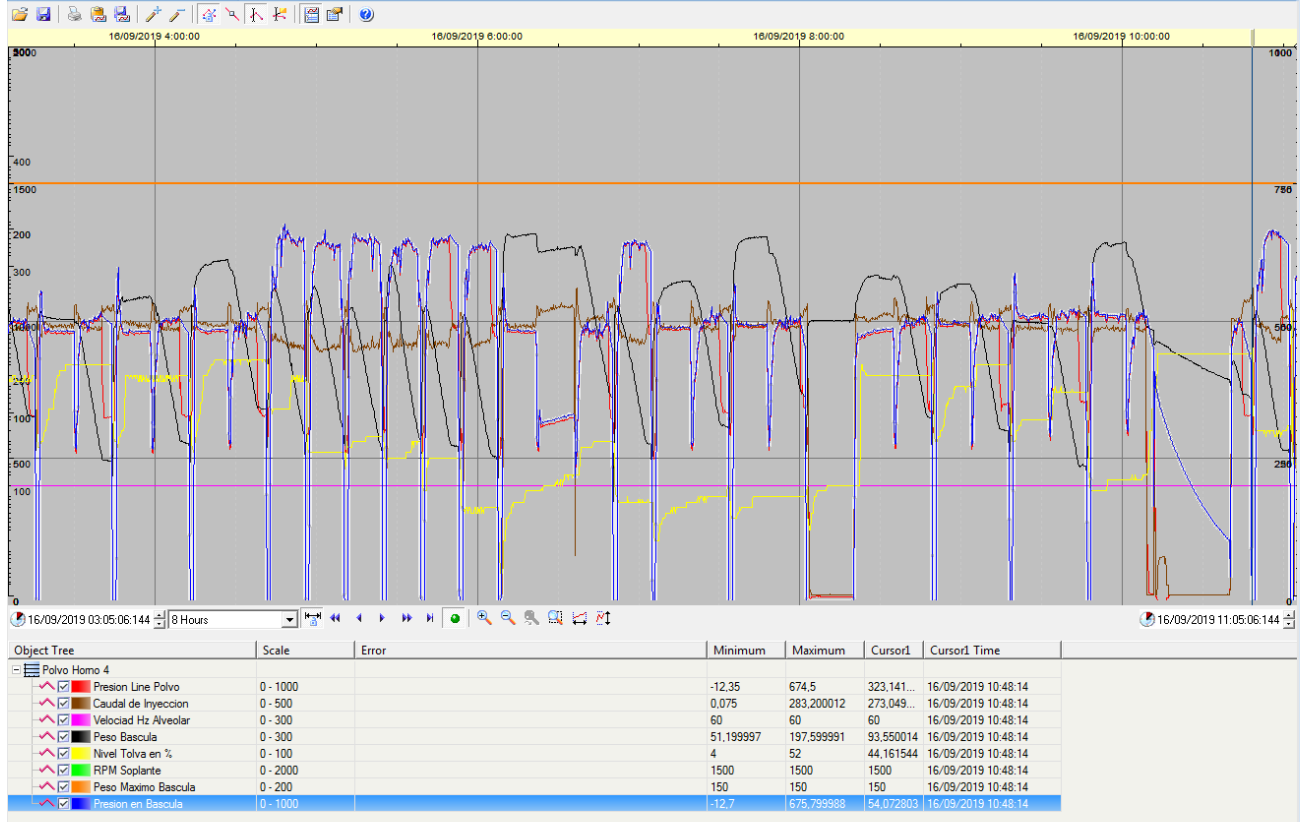Image resolution: width=1300 pixels, height=822 pixels.
Task: Click the fast rewind double-arrow button
Action: coord(336,619)
